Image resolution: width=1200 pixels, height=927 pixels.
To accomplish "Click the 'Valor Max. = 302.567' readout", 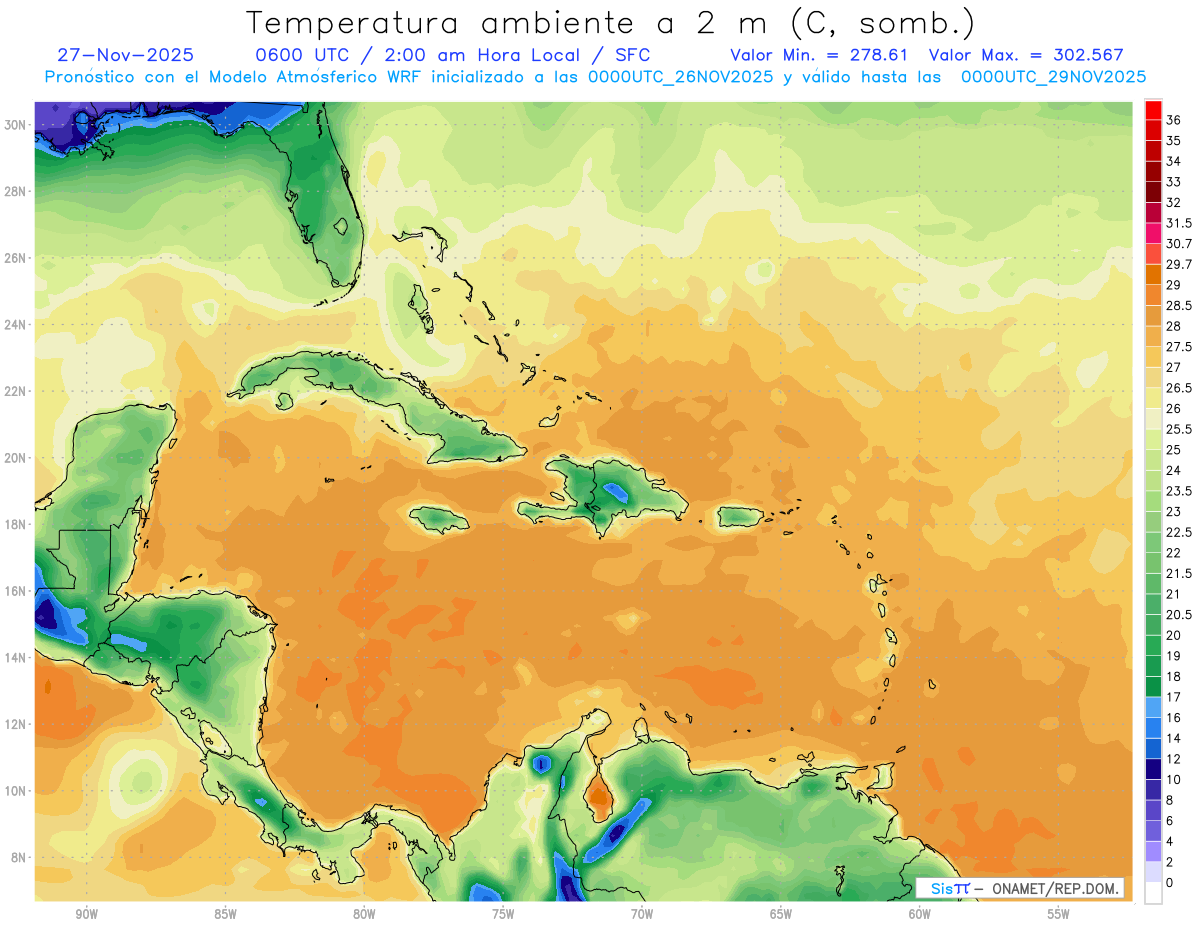I will tap(1026, 56).
